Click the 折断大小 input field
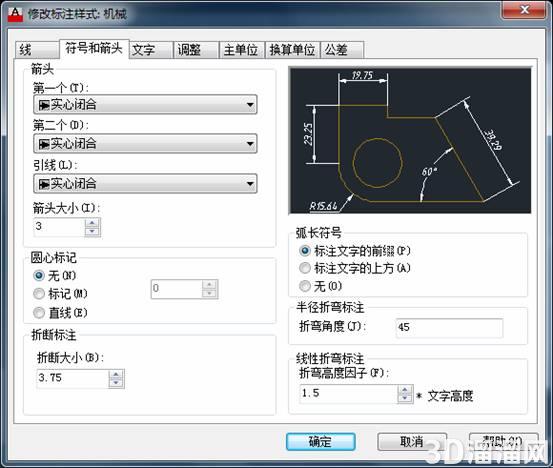 (x=73, y=378)
